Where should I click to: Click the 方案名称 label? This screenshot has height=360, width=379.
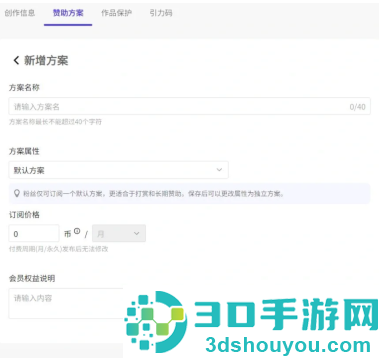(24, 88)
